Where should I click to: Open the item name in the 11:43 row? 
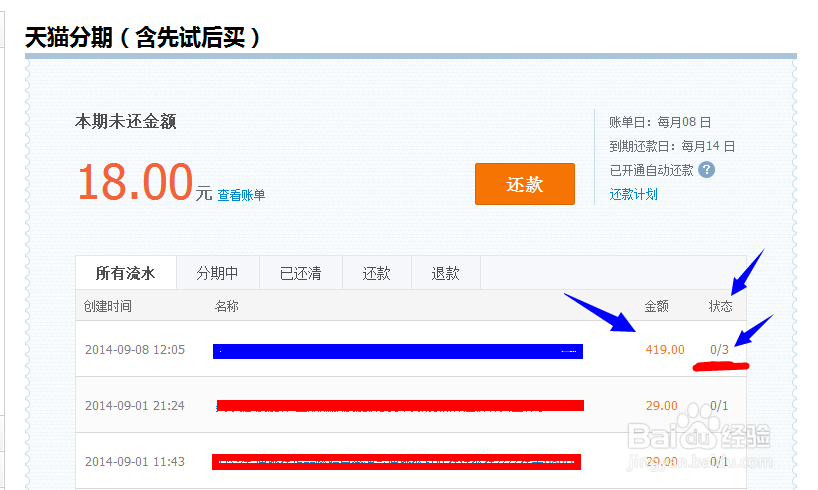[396, 462]
